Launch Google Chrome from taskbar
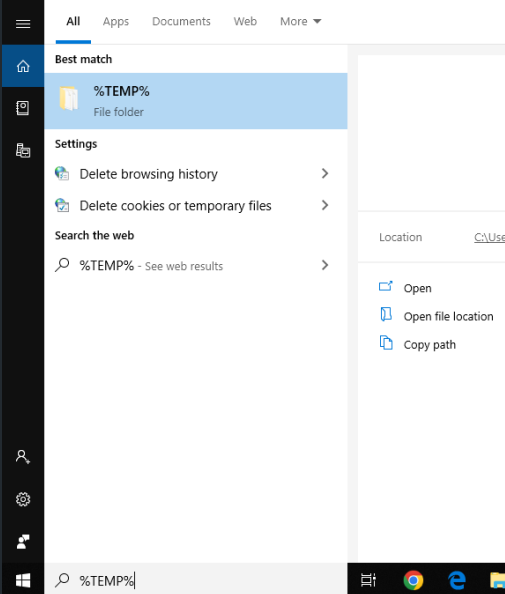This screenshot has width=505, height=594. click(413, 580)
